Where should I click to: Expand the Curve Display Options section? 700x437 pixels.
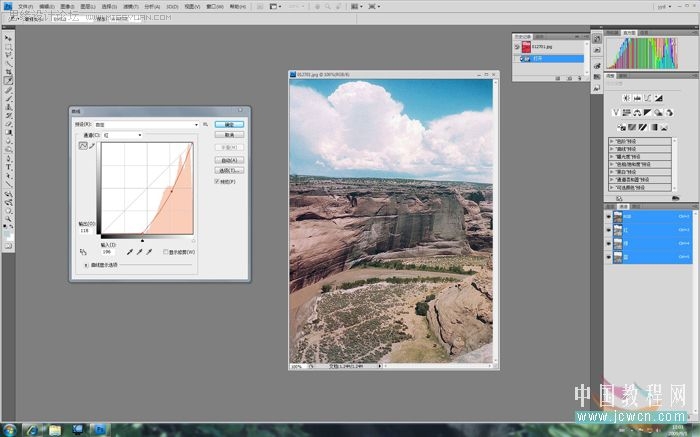pos(86,265)
